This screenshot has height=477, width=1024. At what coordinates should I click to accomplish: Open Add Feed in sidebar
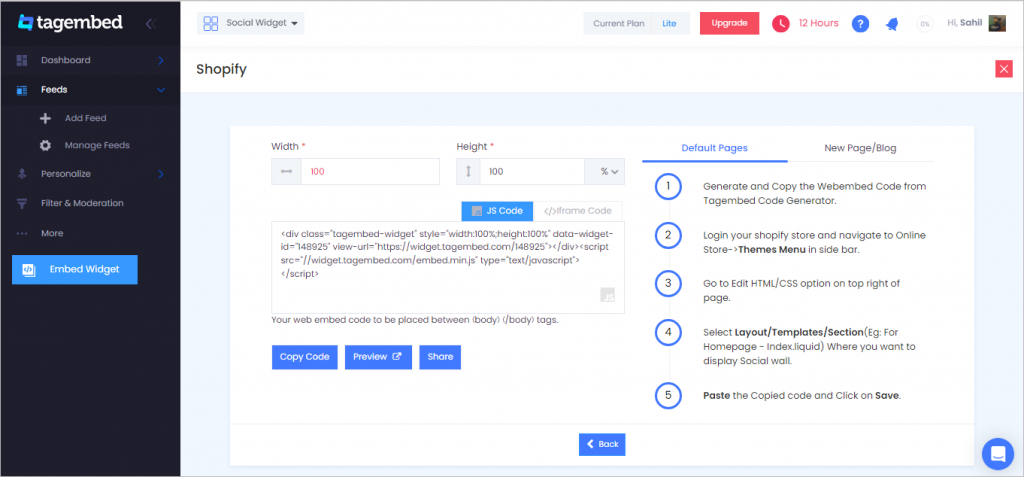pos(86,118)
